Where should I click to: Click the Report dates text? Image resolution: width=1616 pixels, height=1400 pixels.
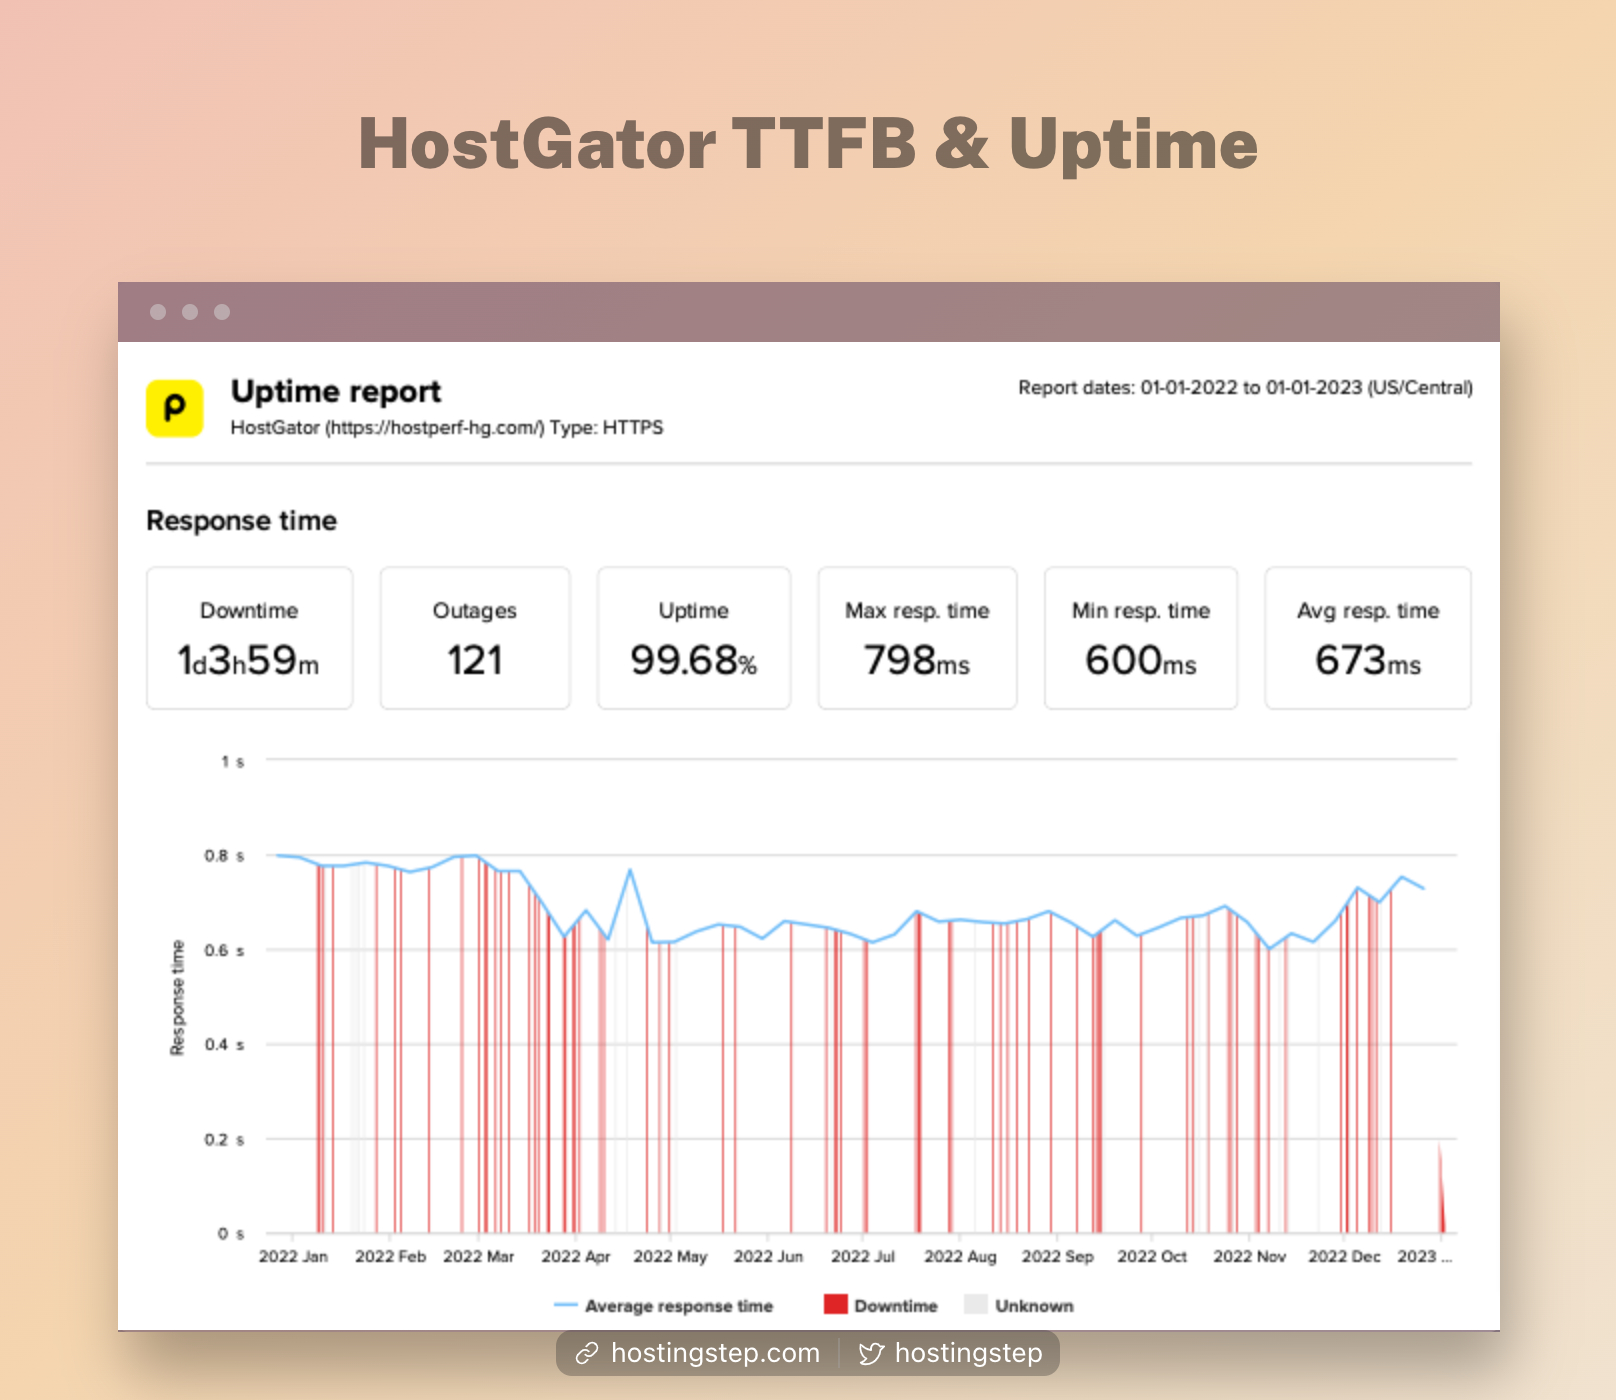pos(1245,387)
